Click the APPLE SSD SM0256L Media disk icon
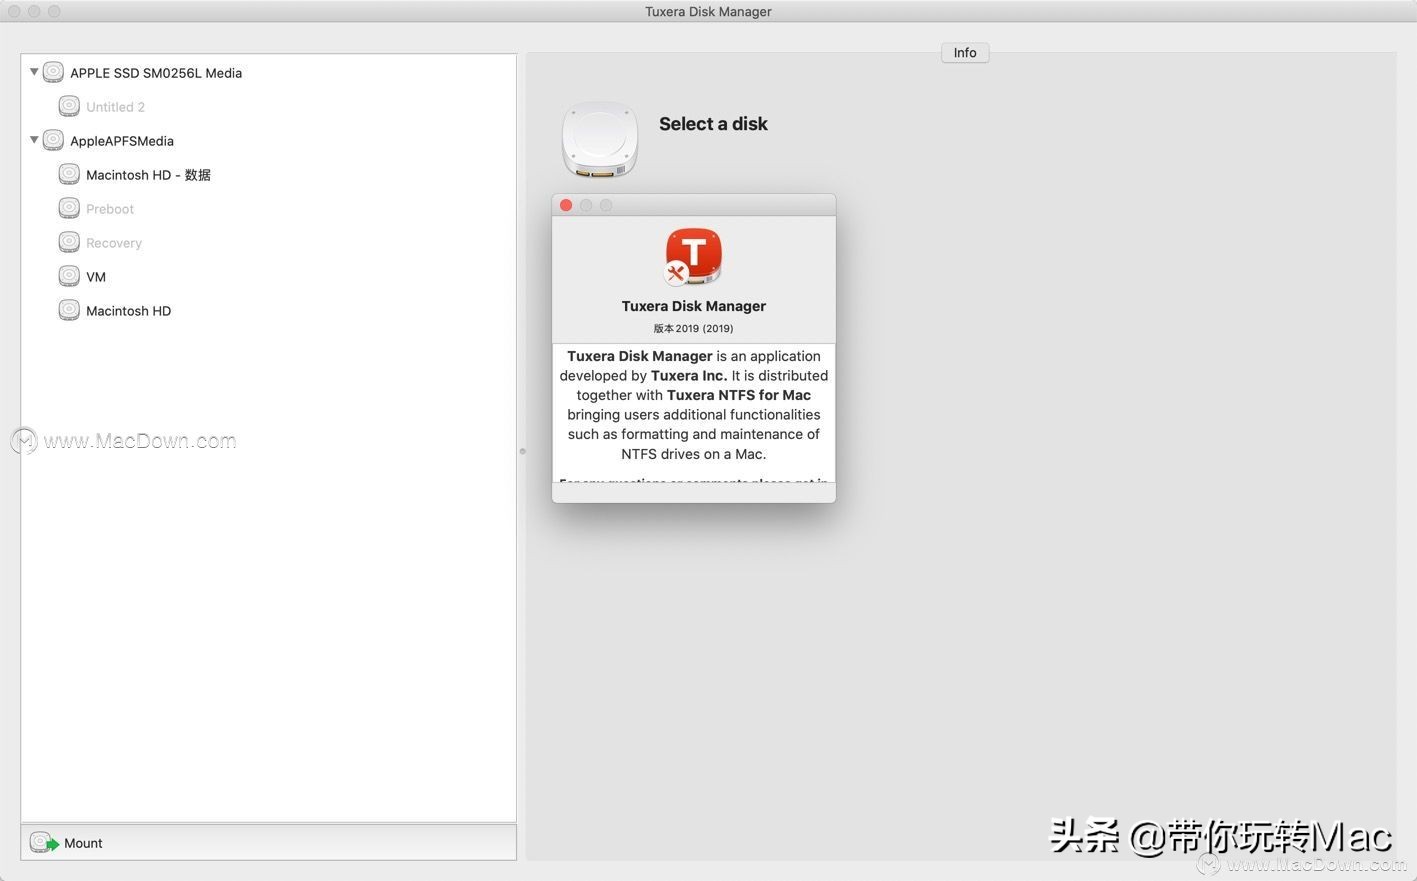 [53, 72]
